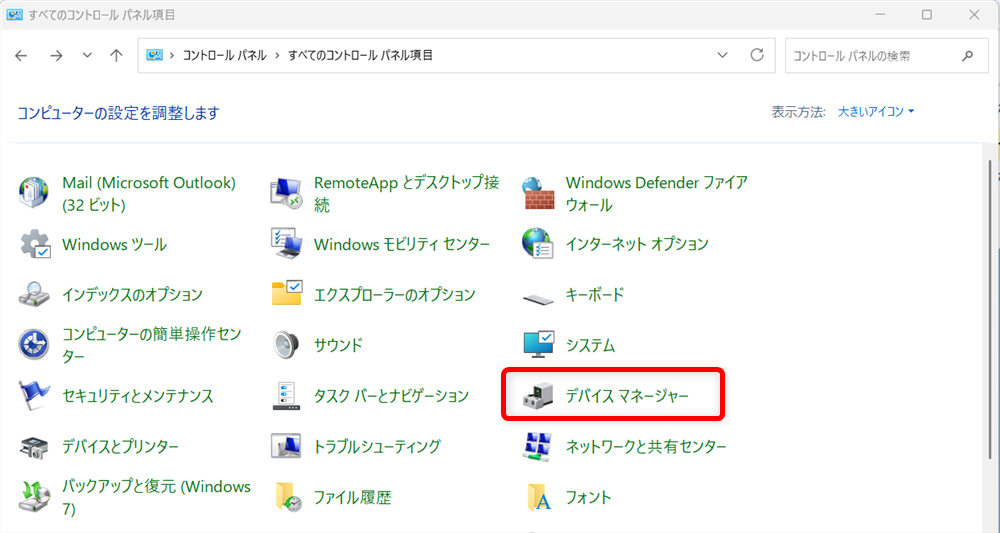The height and width of the screenshot is (533, 1000).
Task: Open the サウンド text link
Action: coord(338,346)
